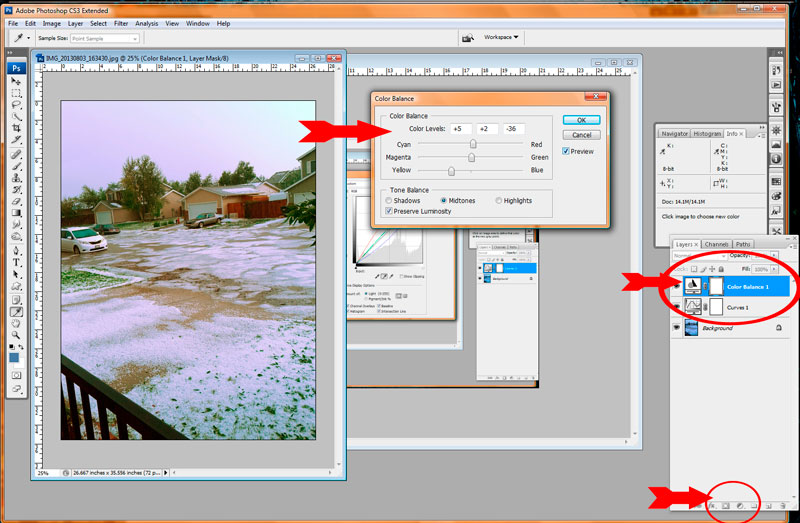This screenshot has height=523, width=800.
Task: Open the tool preset picker arrow
Action: [28, 38]
